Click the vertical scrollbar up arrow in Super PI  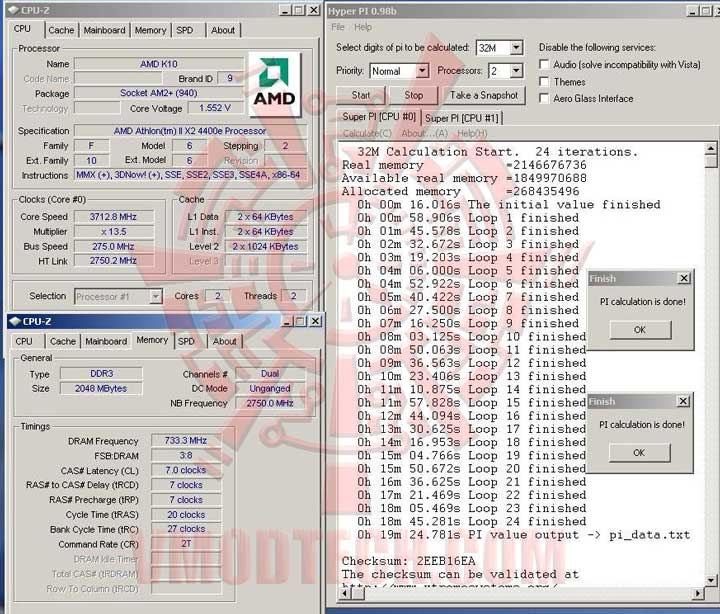pos(710,148)
